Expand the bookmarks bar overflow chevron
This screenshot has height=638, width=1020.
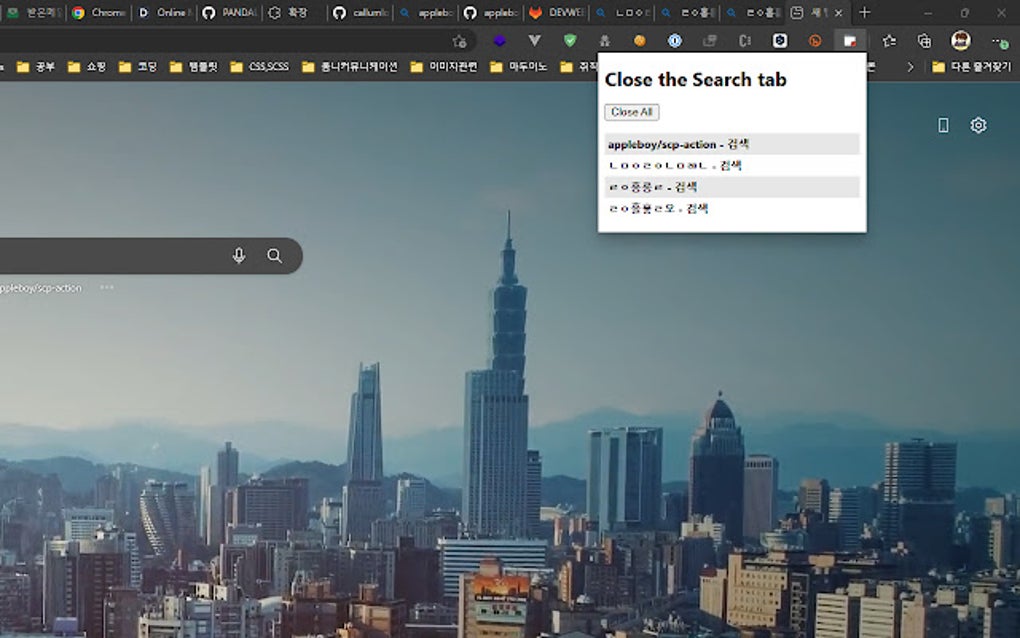[x=910, y=66]
